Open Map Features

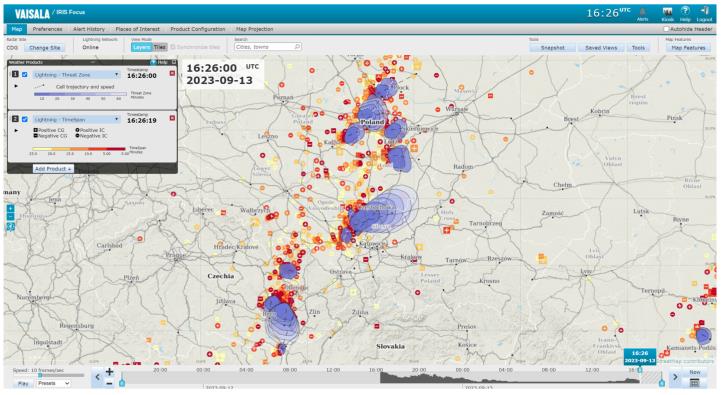pyautogui.click(x=688, y=47)
